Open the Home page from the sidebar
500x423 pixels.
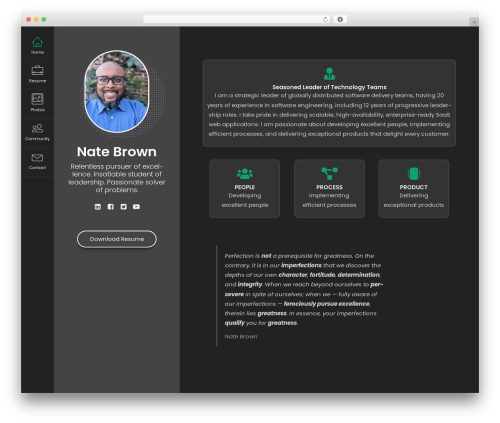(x=37, y=45)
